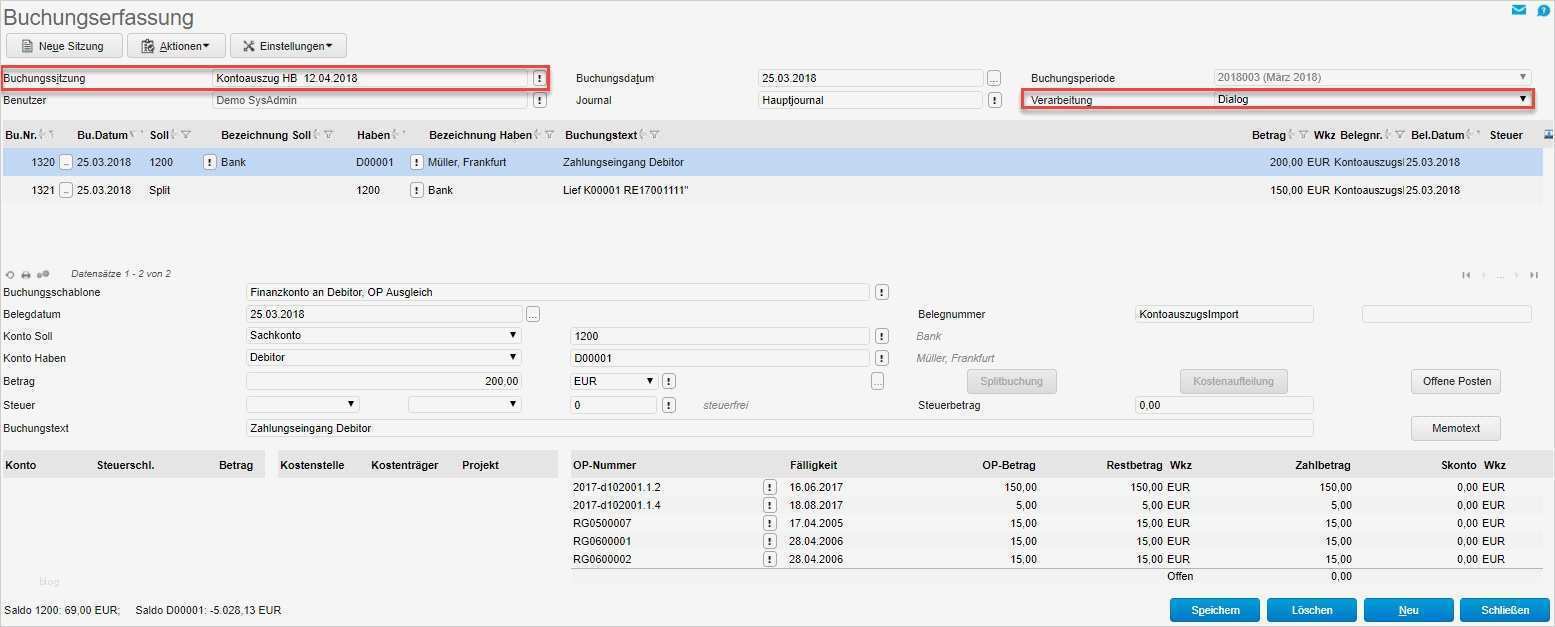Sort by Bu.Datum column header
Image resolution: width=1555 pixels, height=627 pixels.
[x=104, y=135]
